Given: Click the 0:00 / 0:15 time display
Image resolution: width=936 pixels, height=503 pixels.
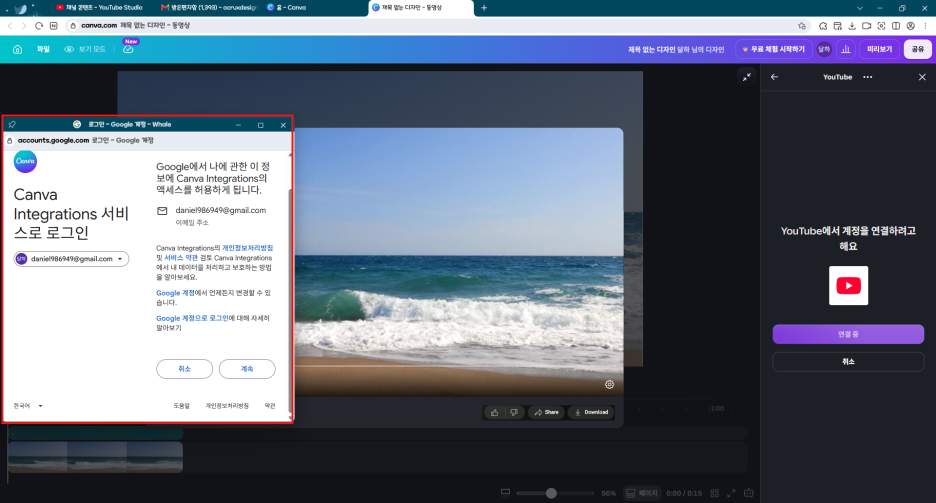Looking at the screenshot, I should point(683,493).
